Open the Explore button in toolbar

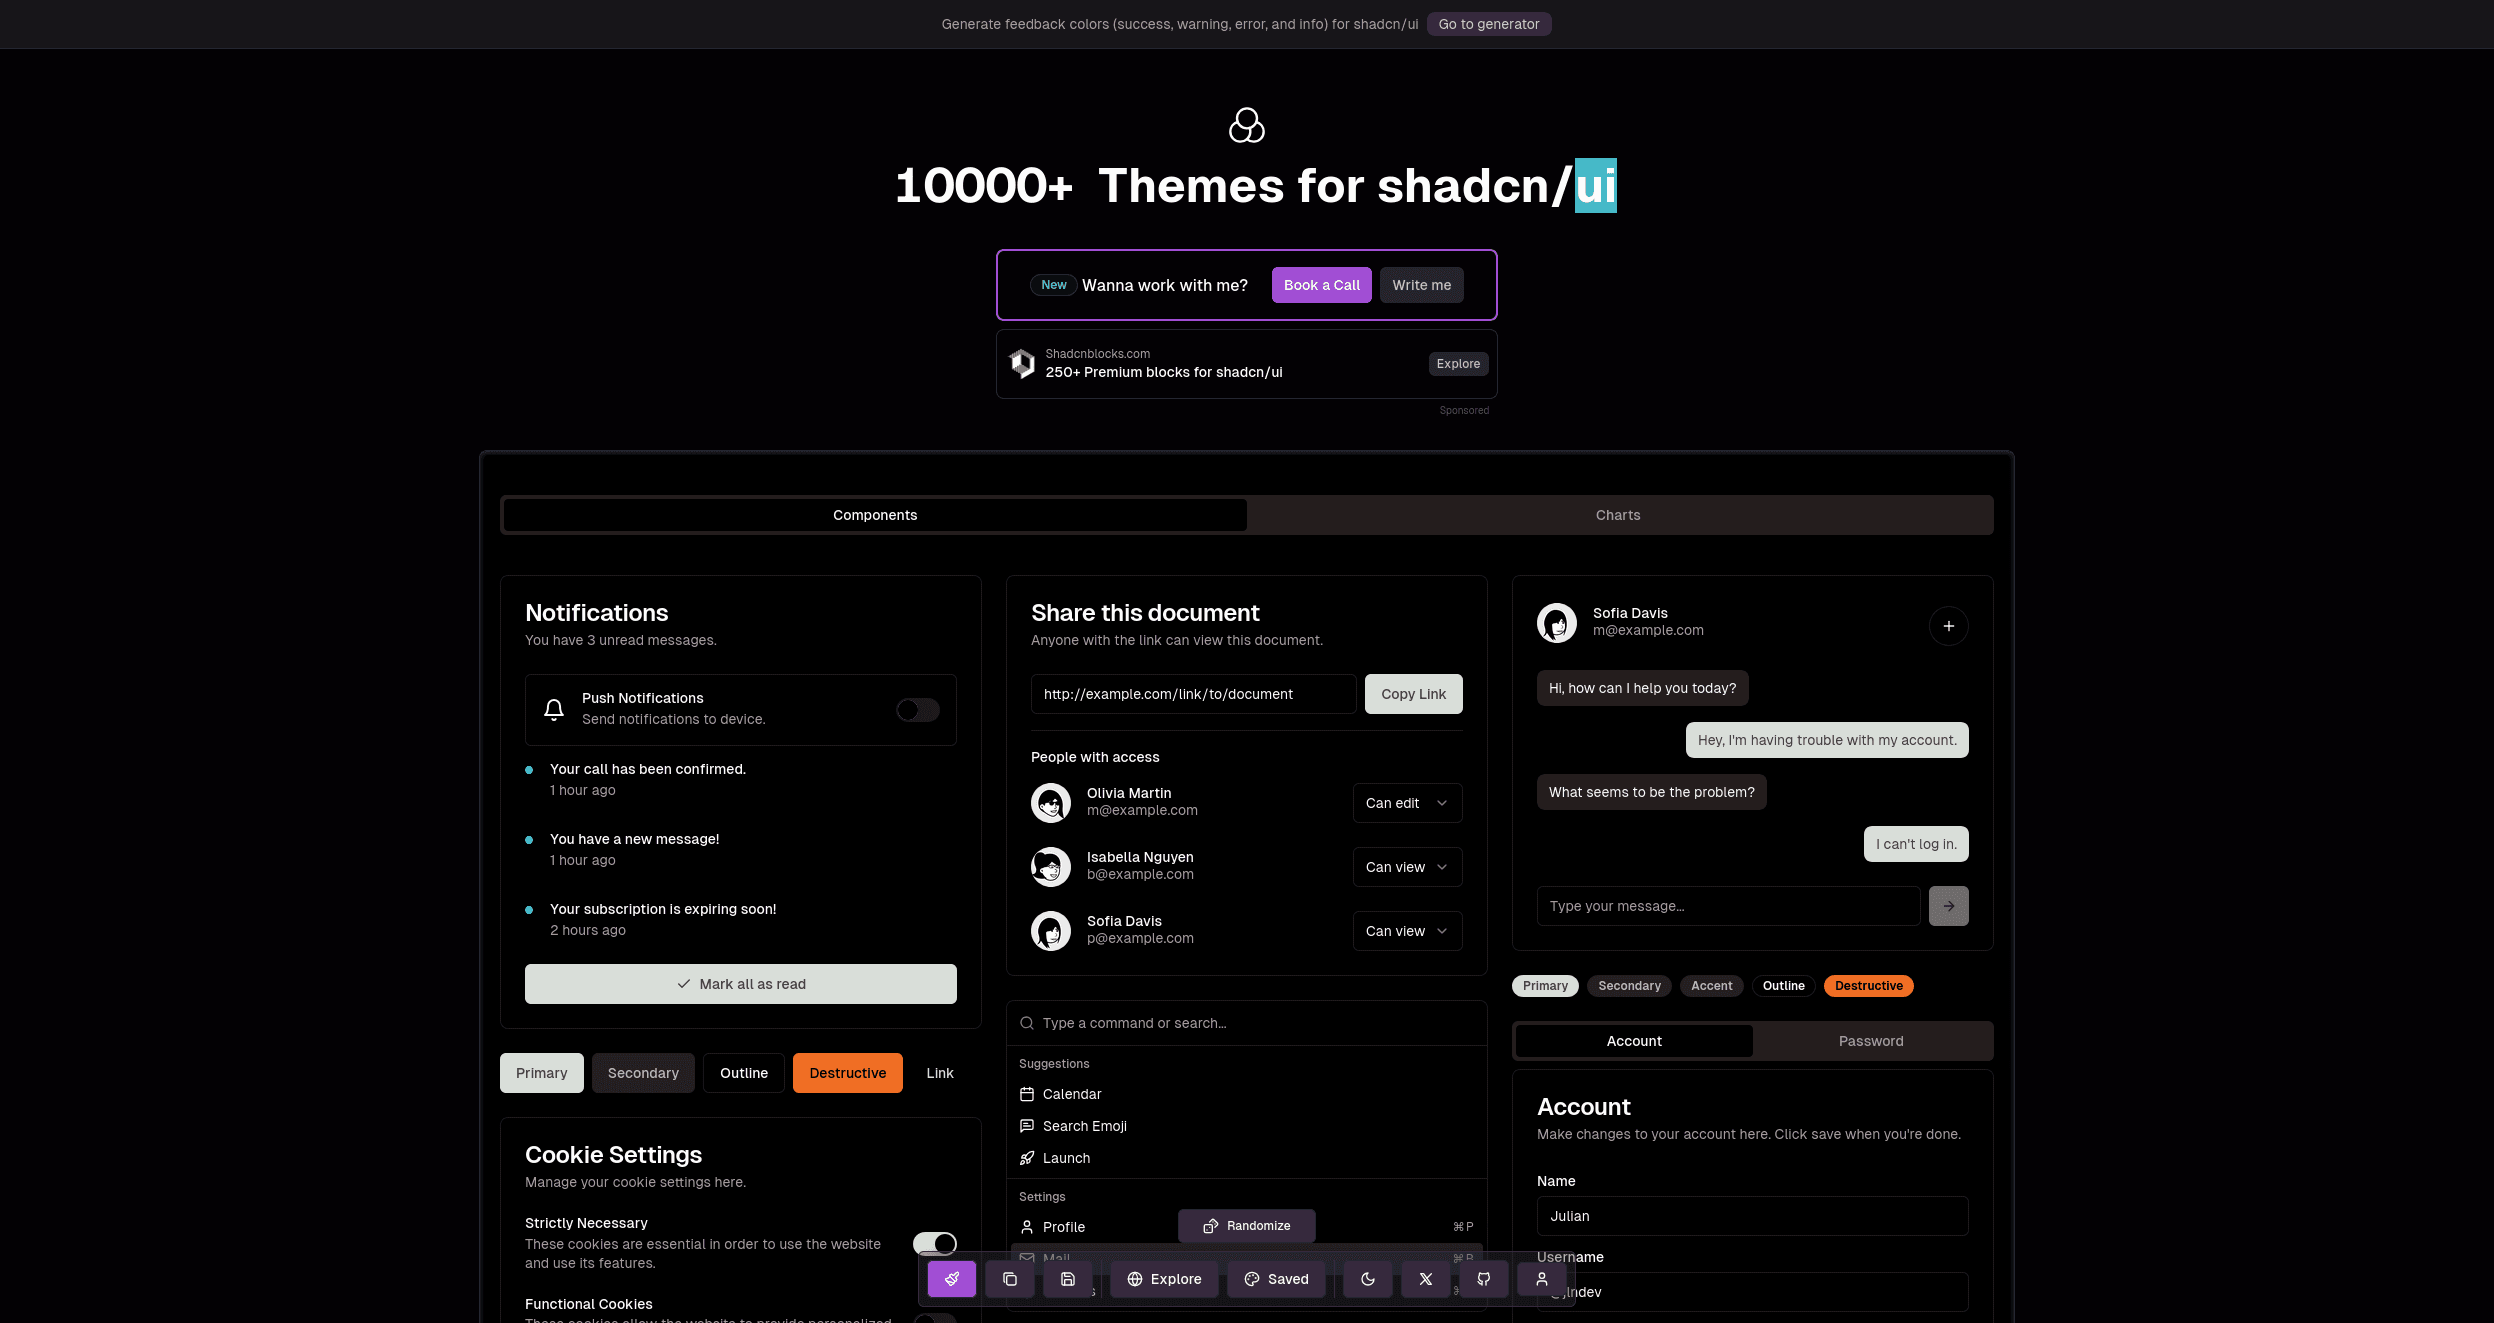(1164, 1279)
